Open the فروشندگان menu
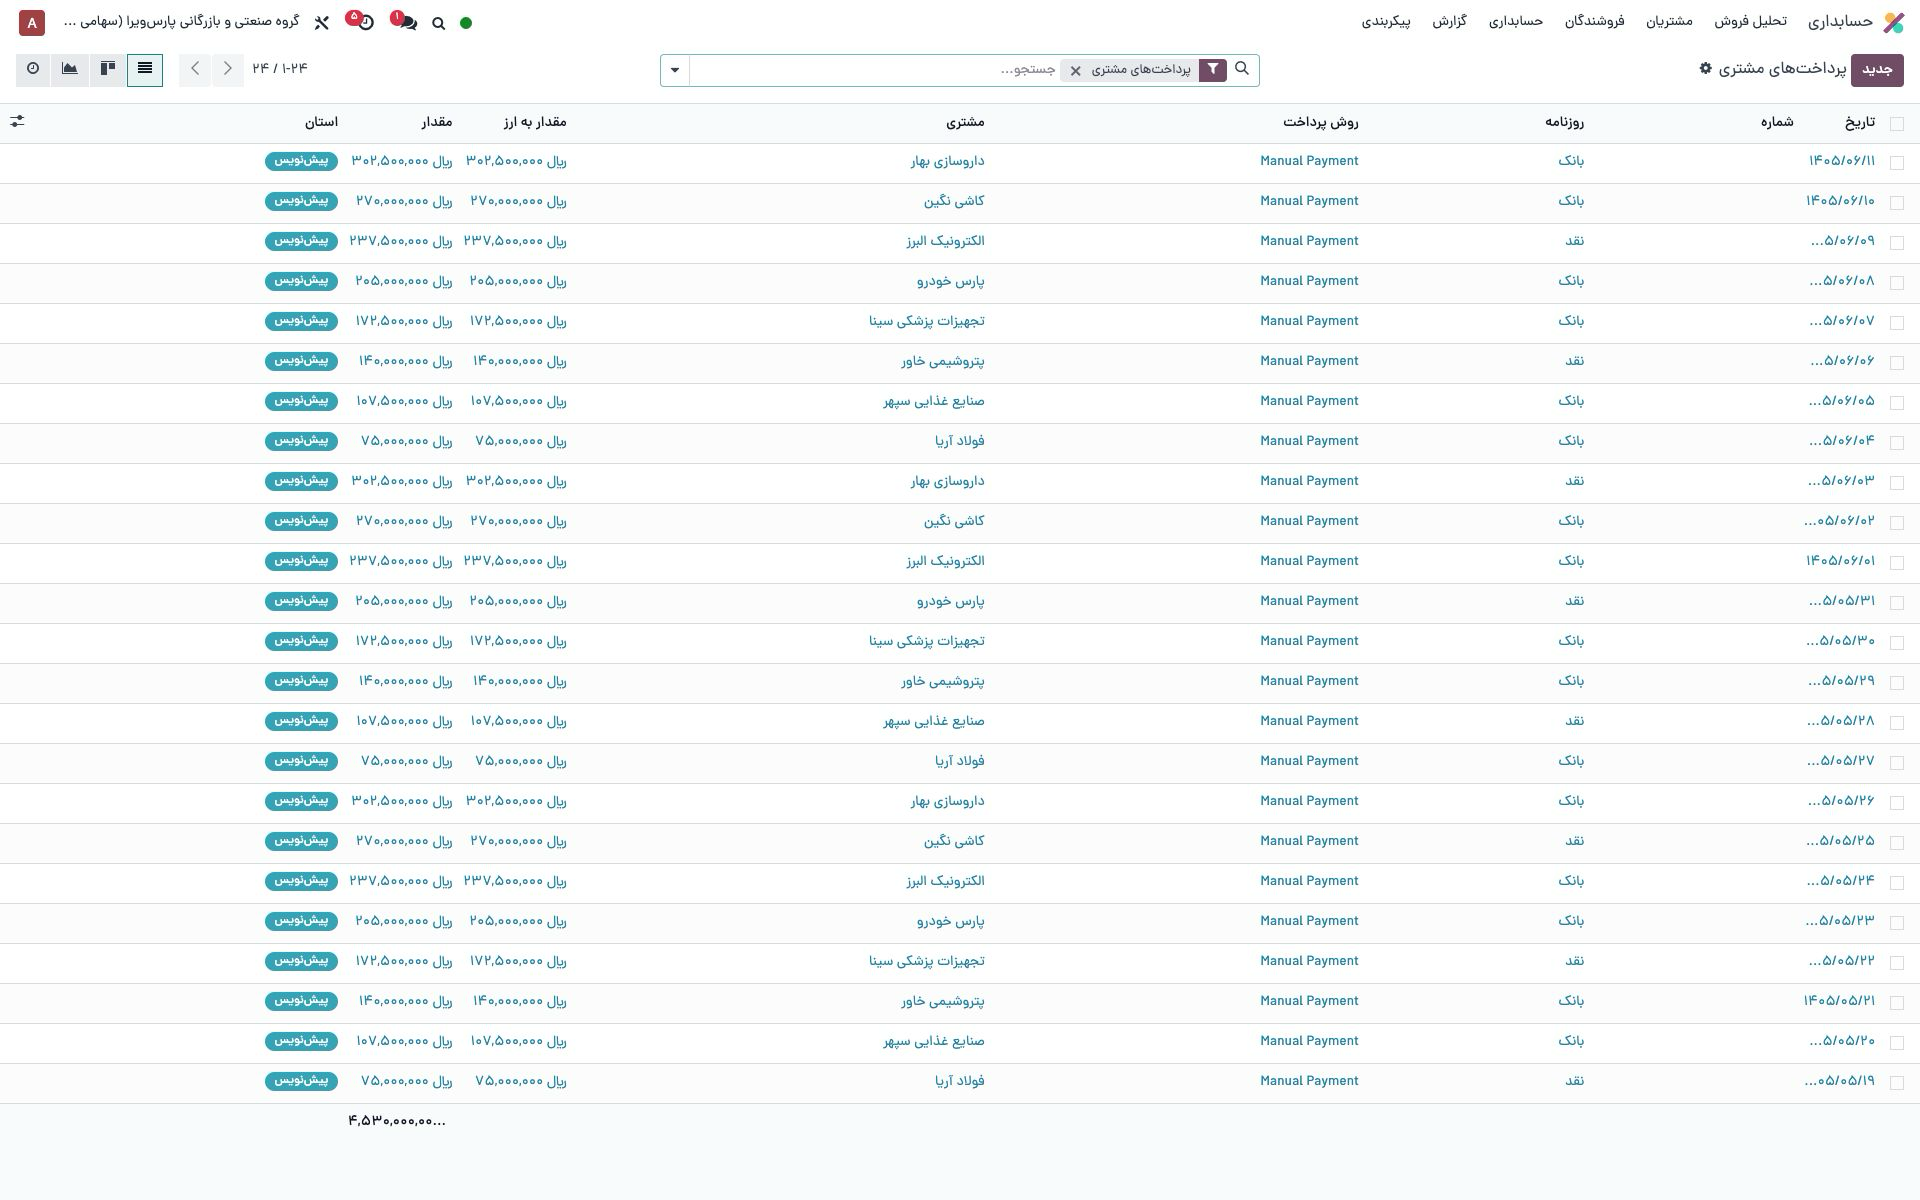The image size is (1920, 1200). click(1594, 22)
